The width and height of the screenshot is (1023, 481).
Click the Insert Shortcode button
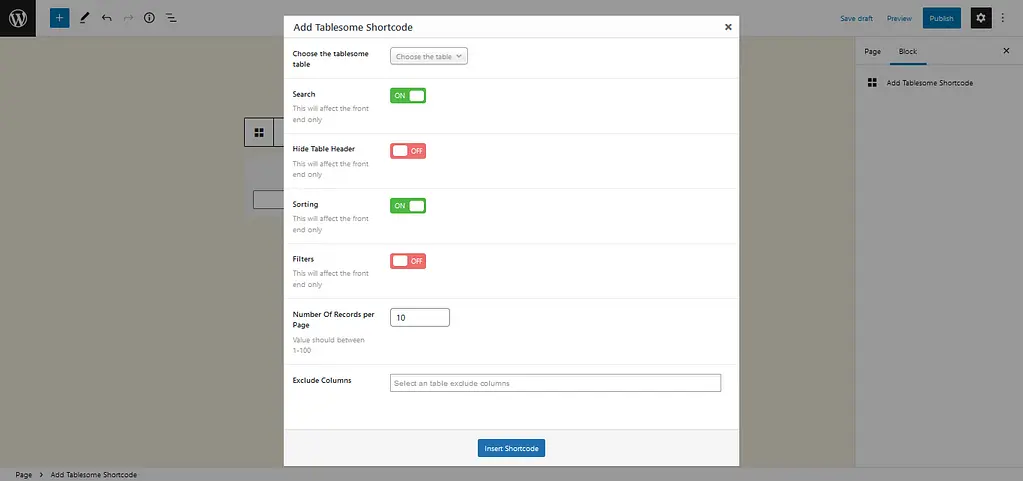point(512,448)
